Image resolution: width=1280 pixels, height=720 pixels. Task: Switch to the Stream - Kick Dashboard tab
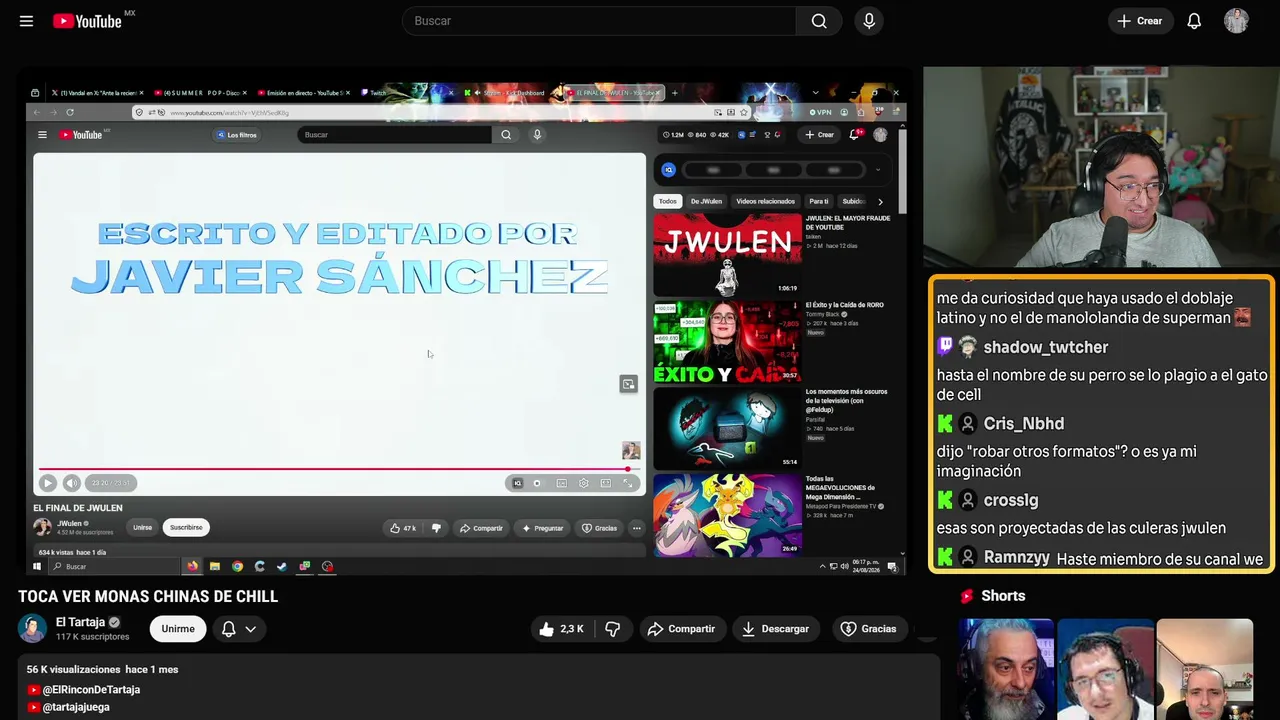(x=508, y=93)
